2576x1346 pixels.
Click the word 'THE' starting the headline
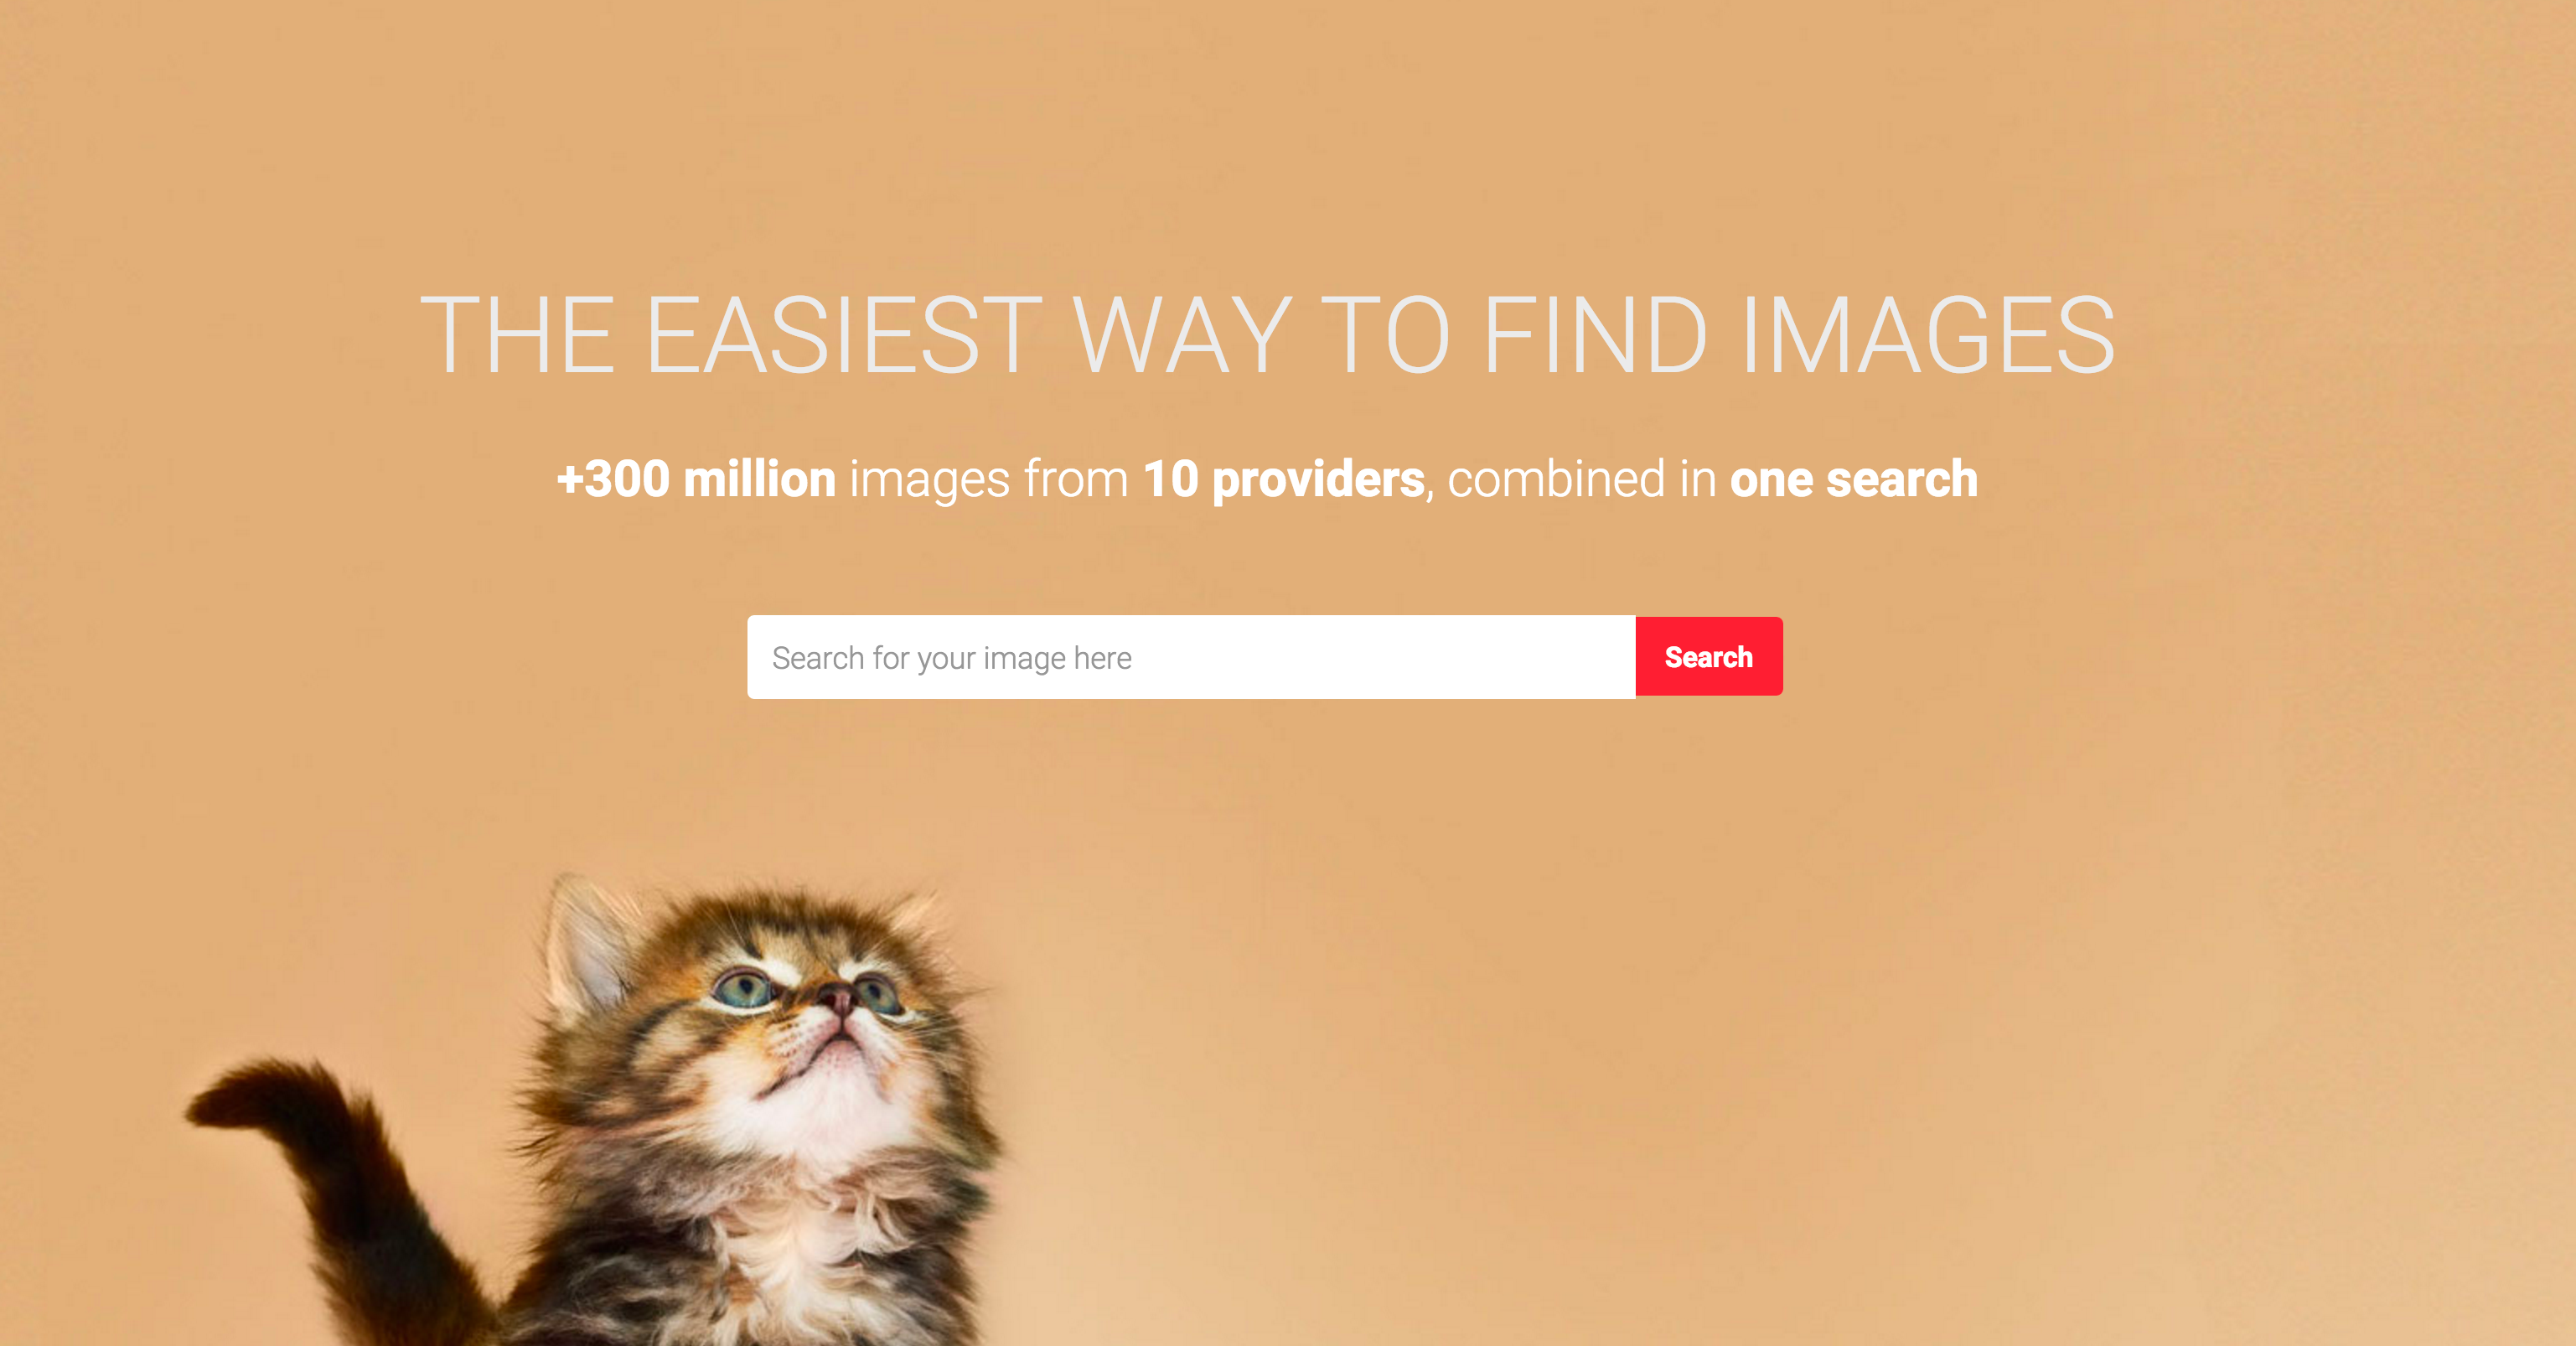[x=517, y=335]
